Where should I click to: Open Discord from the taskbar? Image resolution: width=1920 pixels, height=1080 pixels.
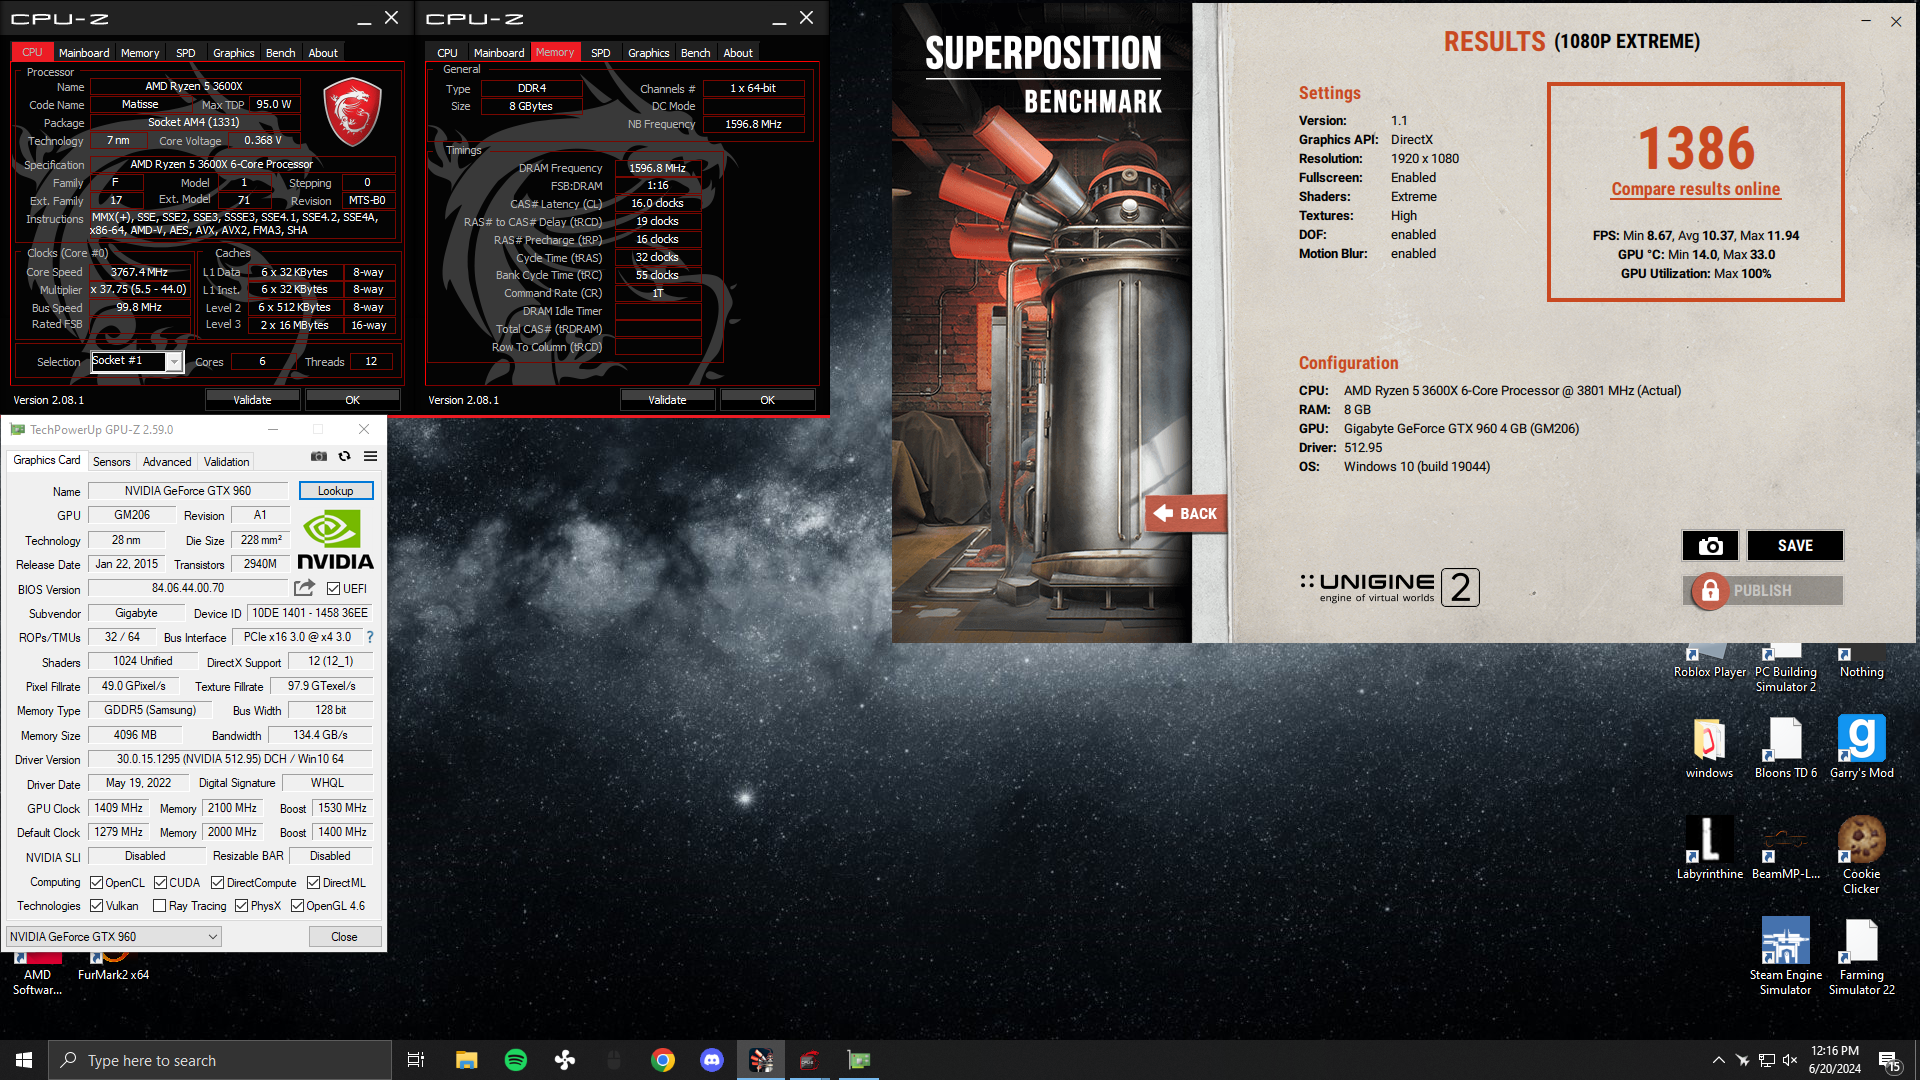click(x=712, y=1060)
